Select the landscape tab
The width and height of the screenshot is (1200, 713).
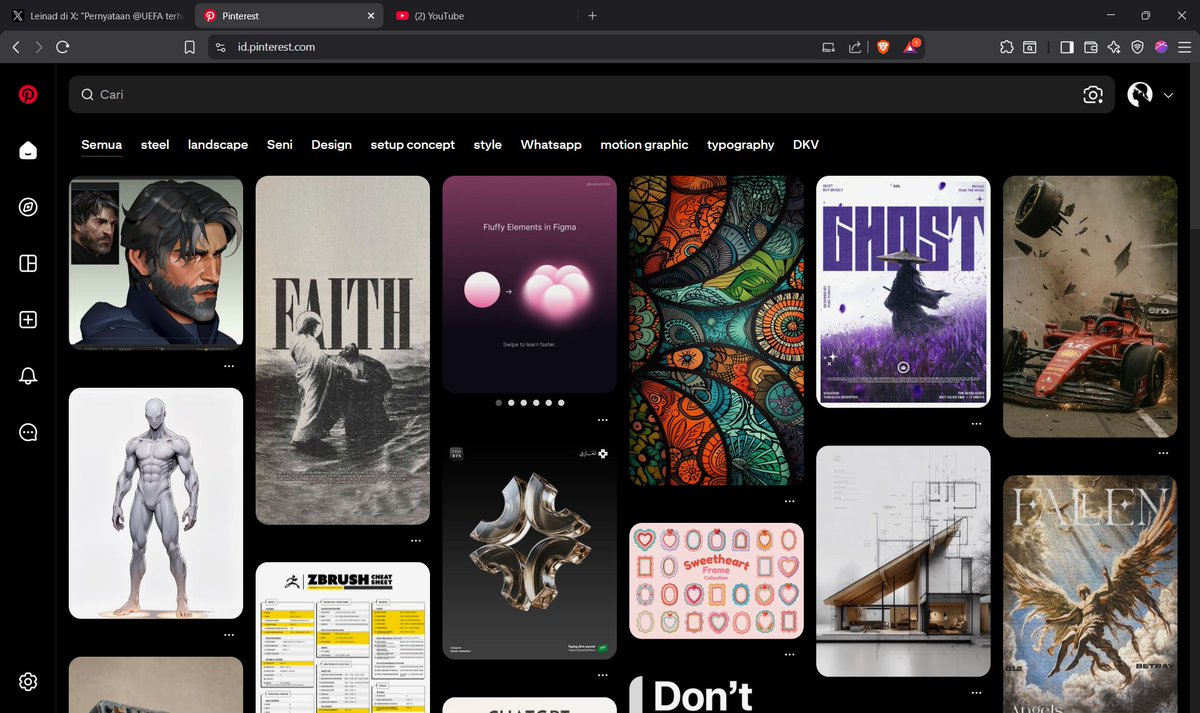click(218, 145)
